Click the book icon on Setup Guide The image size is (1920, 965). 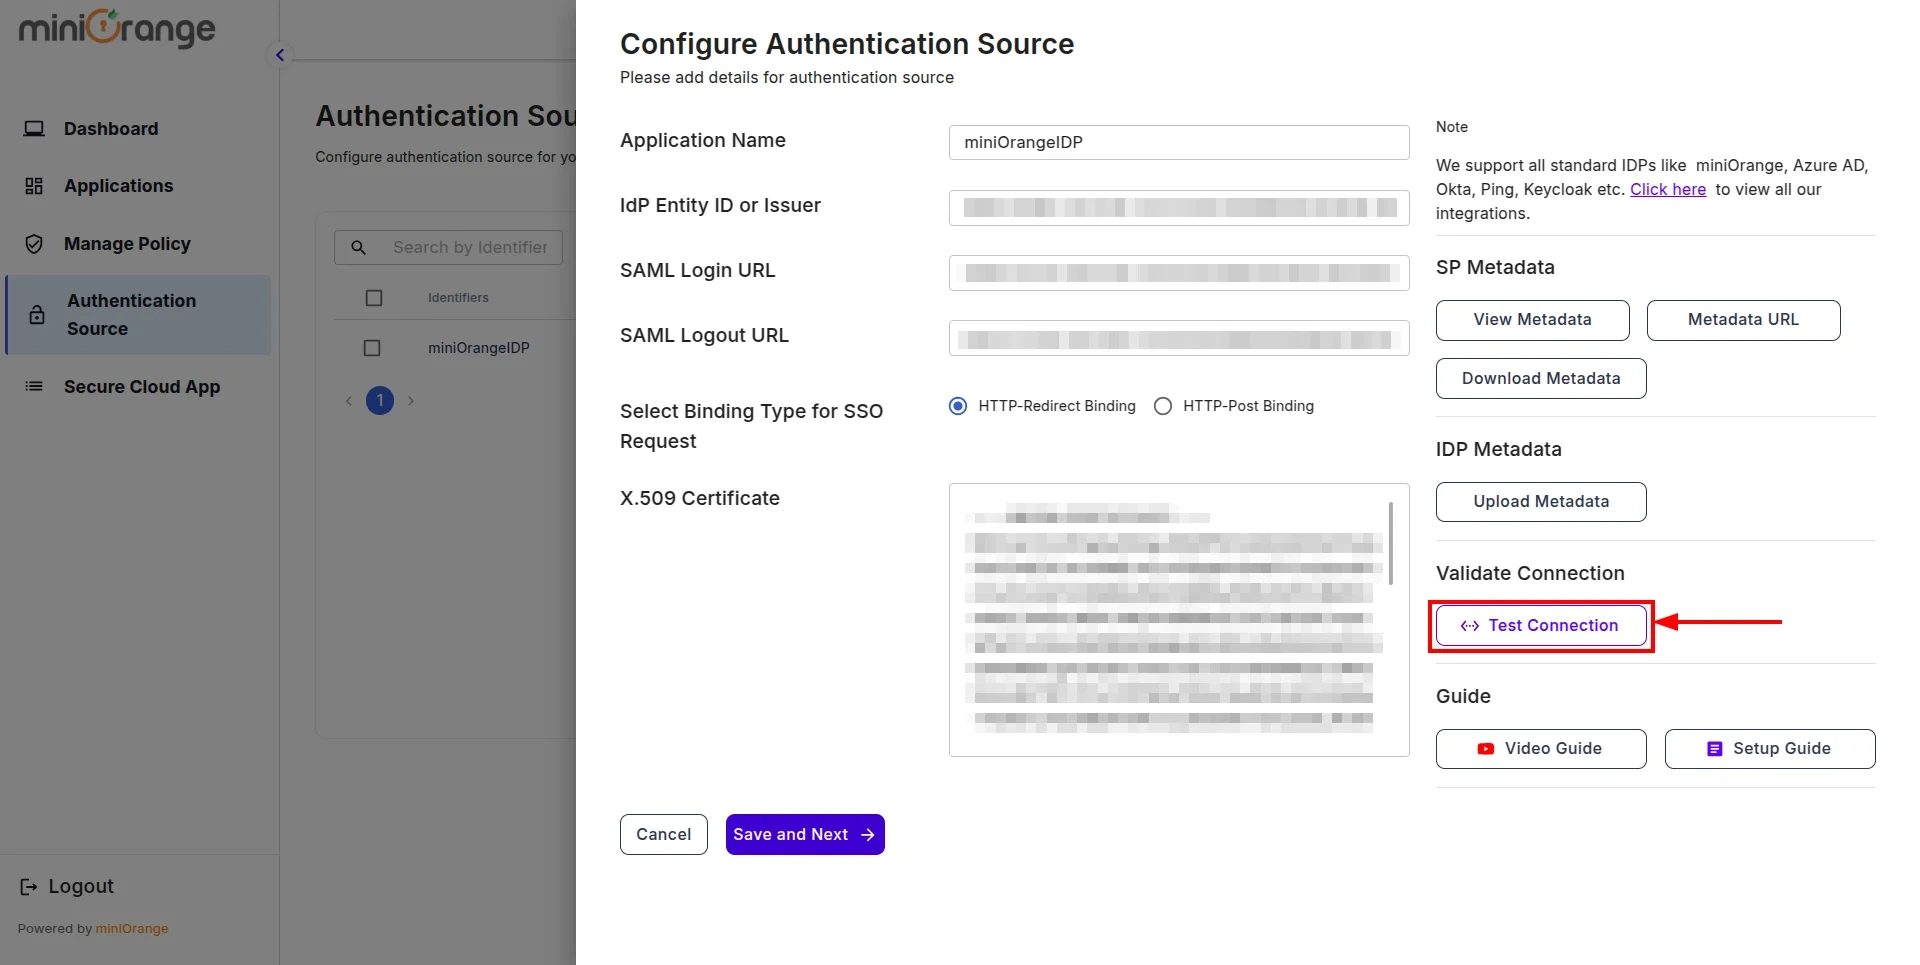tap(1713, 748)
